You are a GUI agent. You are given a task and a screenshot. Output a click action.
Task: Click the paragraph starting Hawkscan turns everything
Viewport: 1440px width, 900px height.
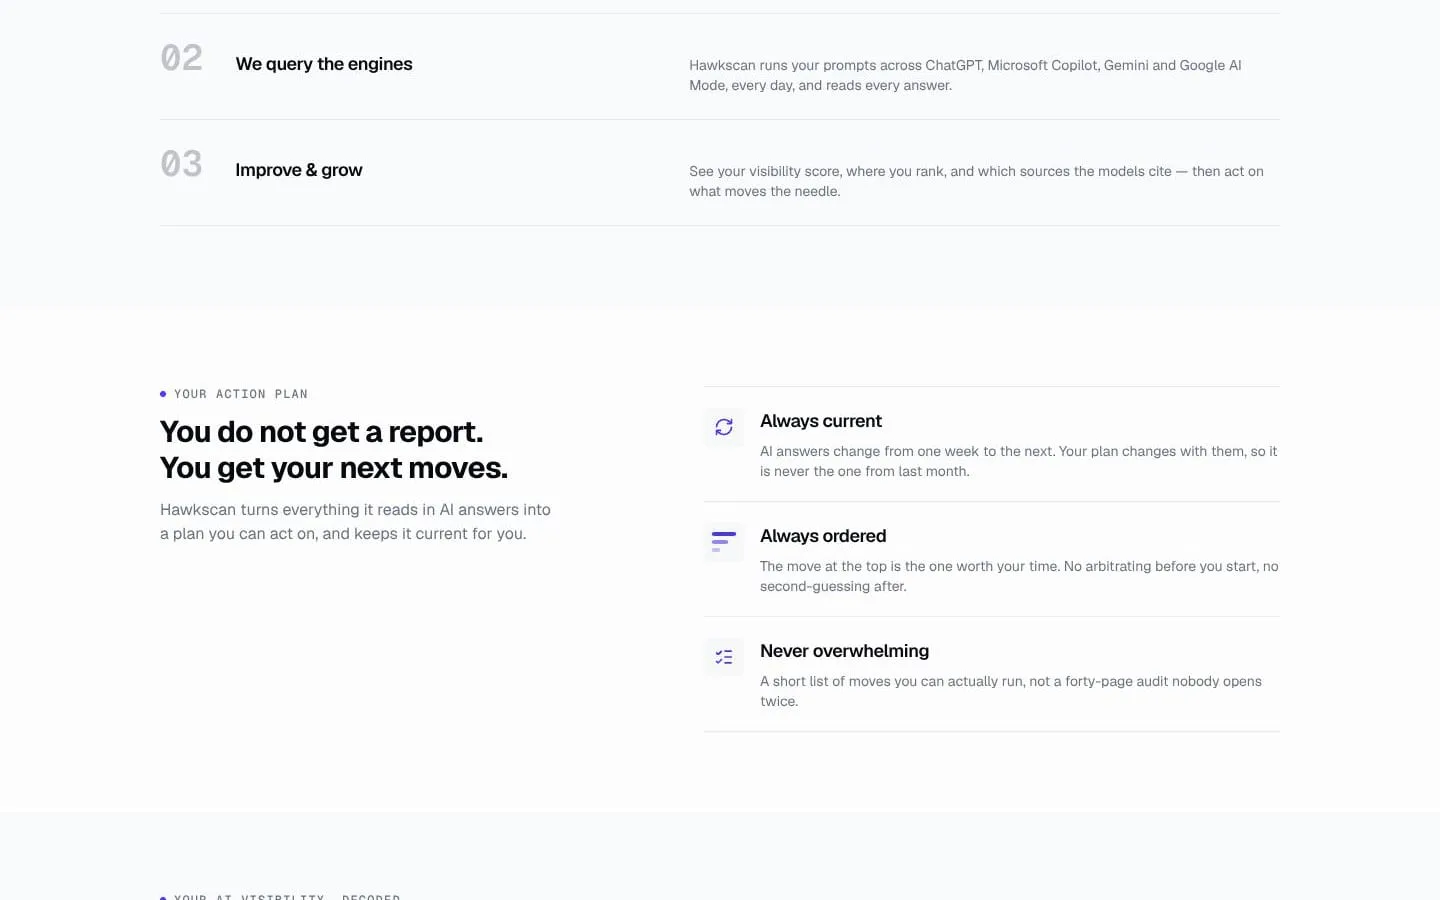(355, 522)
